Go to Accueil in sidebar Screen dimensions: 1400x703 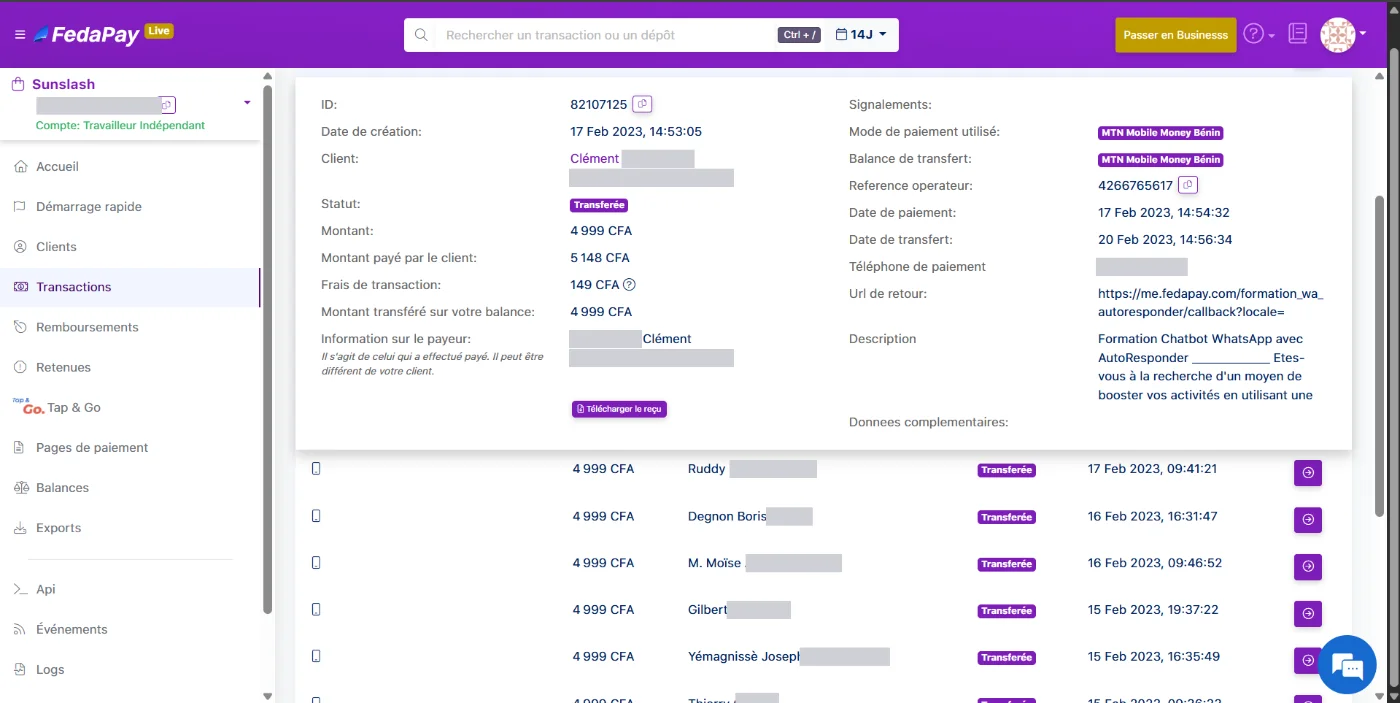point(57,167)
